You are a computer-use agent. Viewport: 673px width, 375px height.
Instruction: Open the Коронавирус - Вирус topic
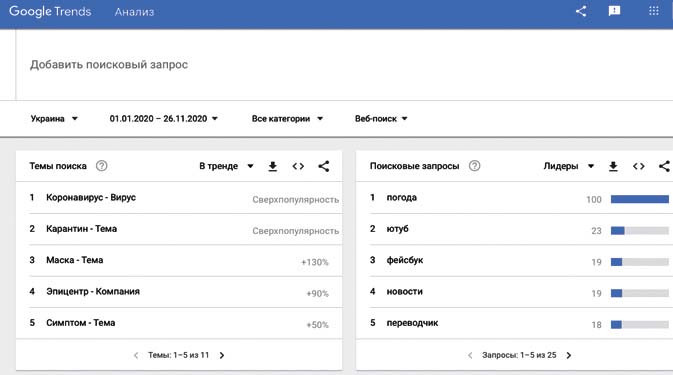pos(91,197)
